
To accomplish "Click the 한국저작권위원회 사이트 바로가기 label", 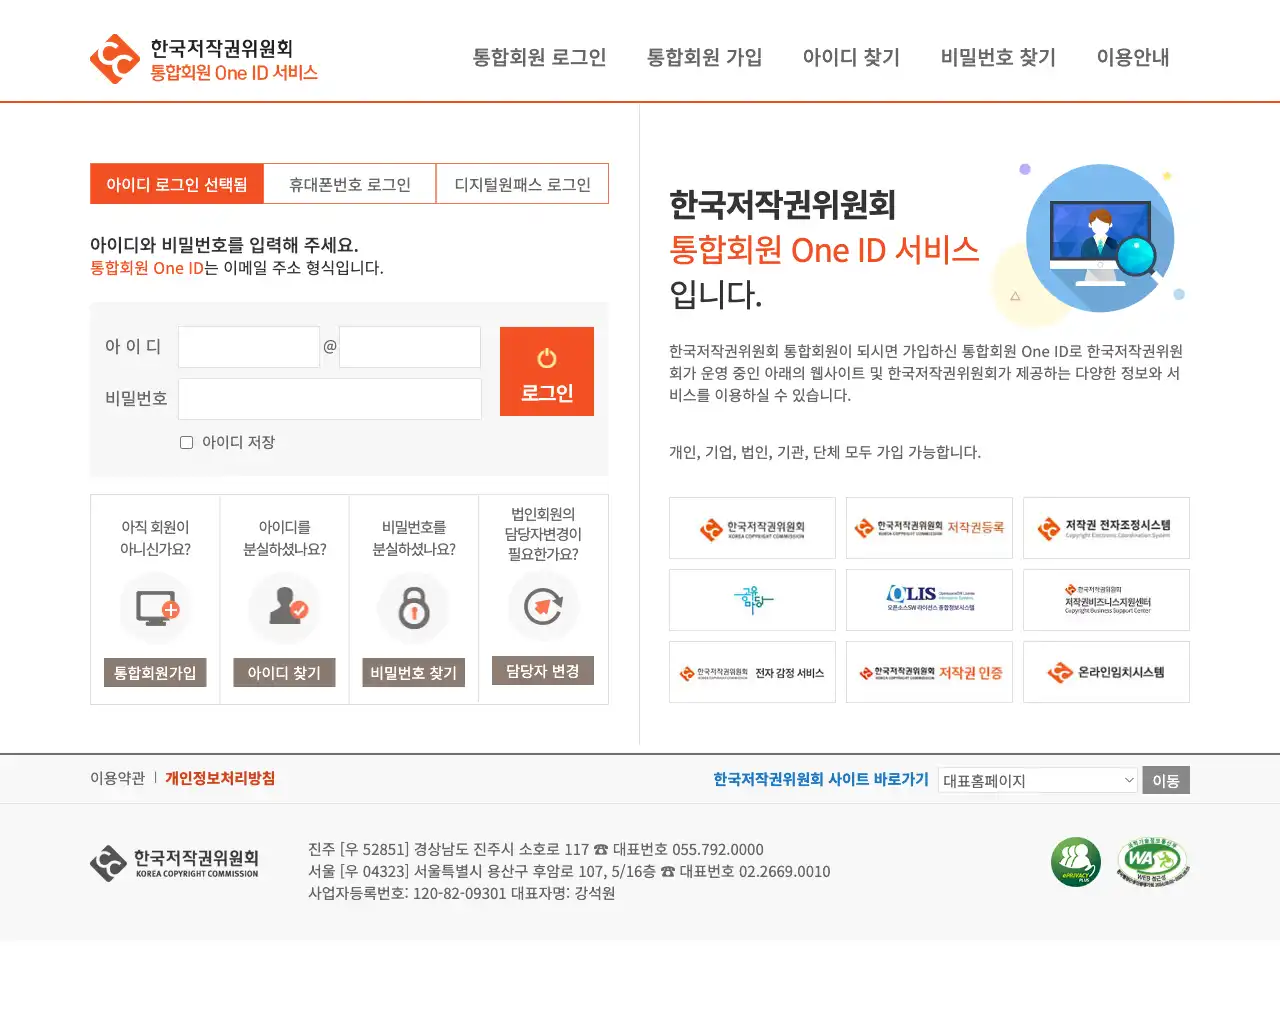I will [821, 779].
